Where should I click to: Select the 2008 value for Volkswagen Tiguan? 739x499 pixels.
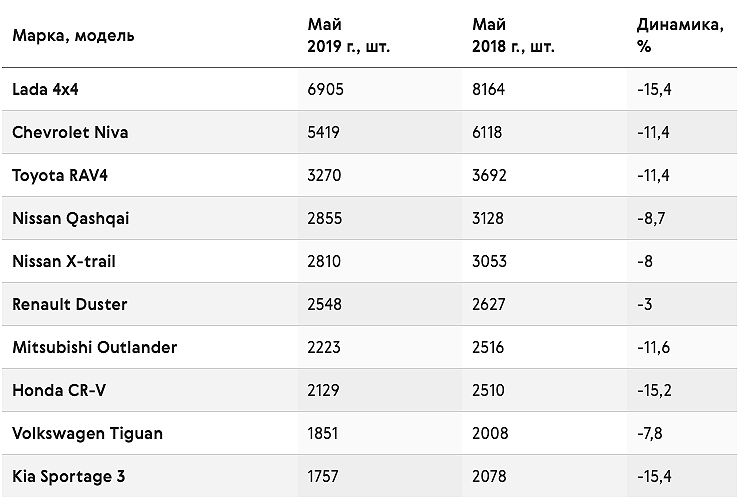click(x=490, y=434)
